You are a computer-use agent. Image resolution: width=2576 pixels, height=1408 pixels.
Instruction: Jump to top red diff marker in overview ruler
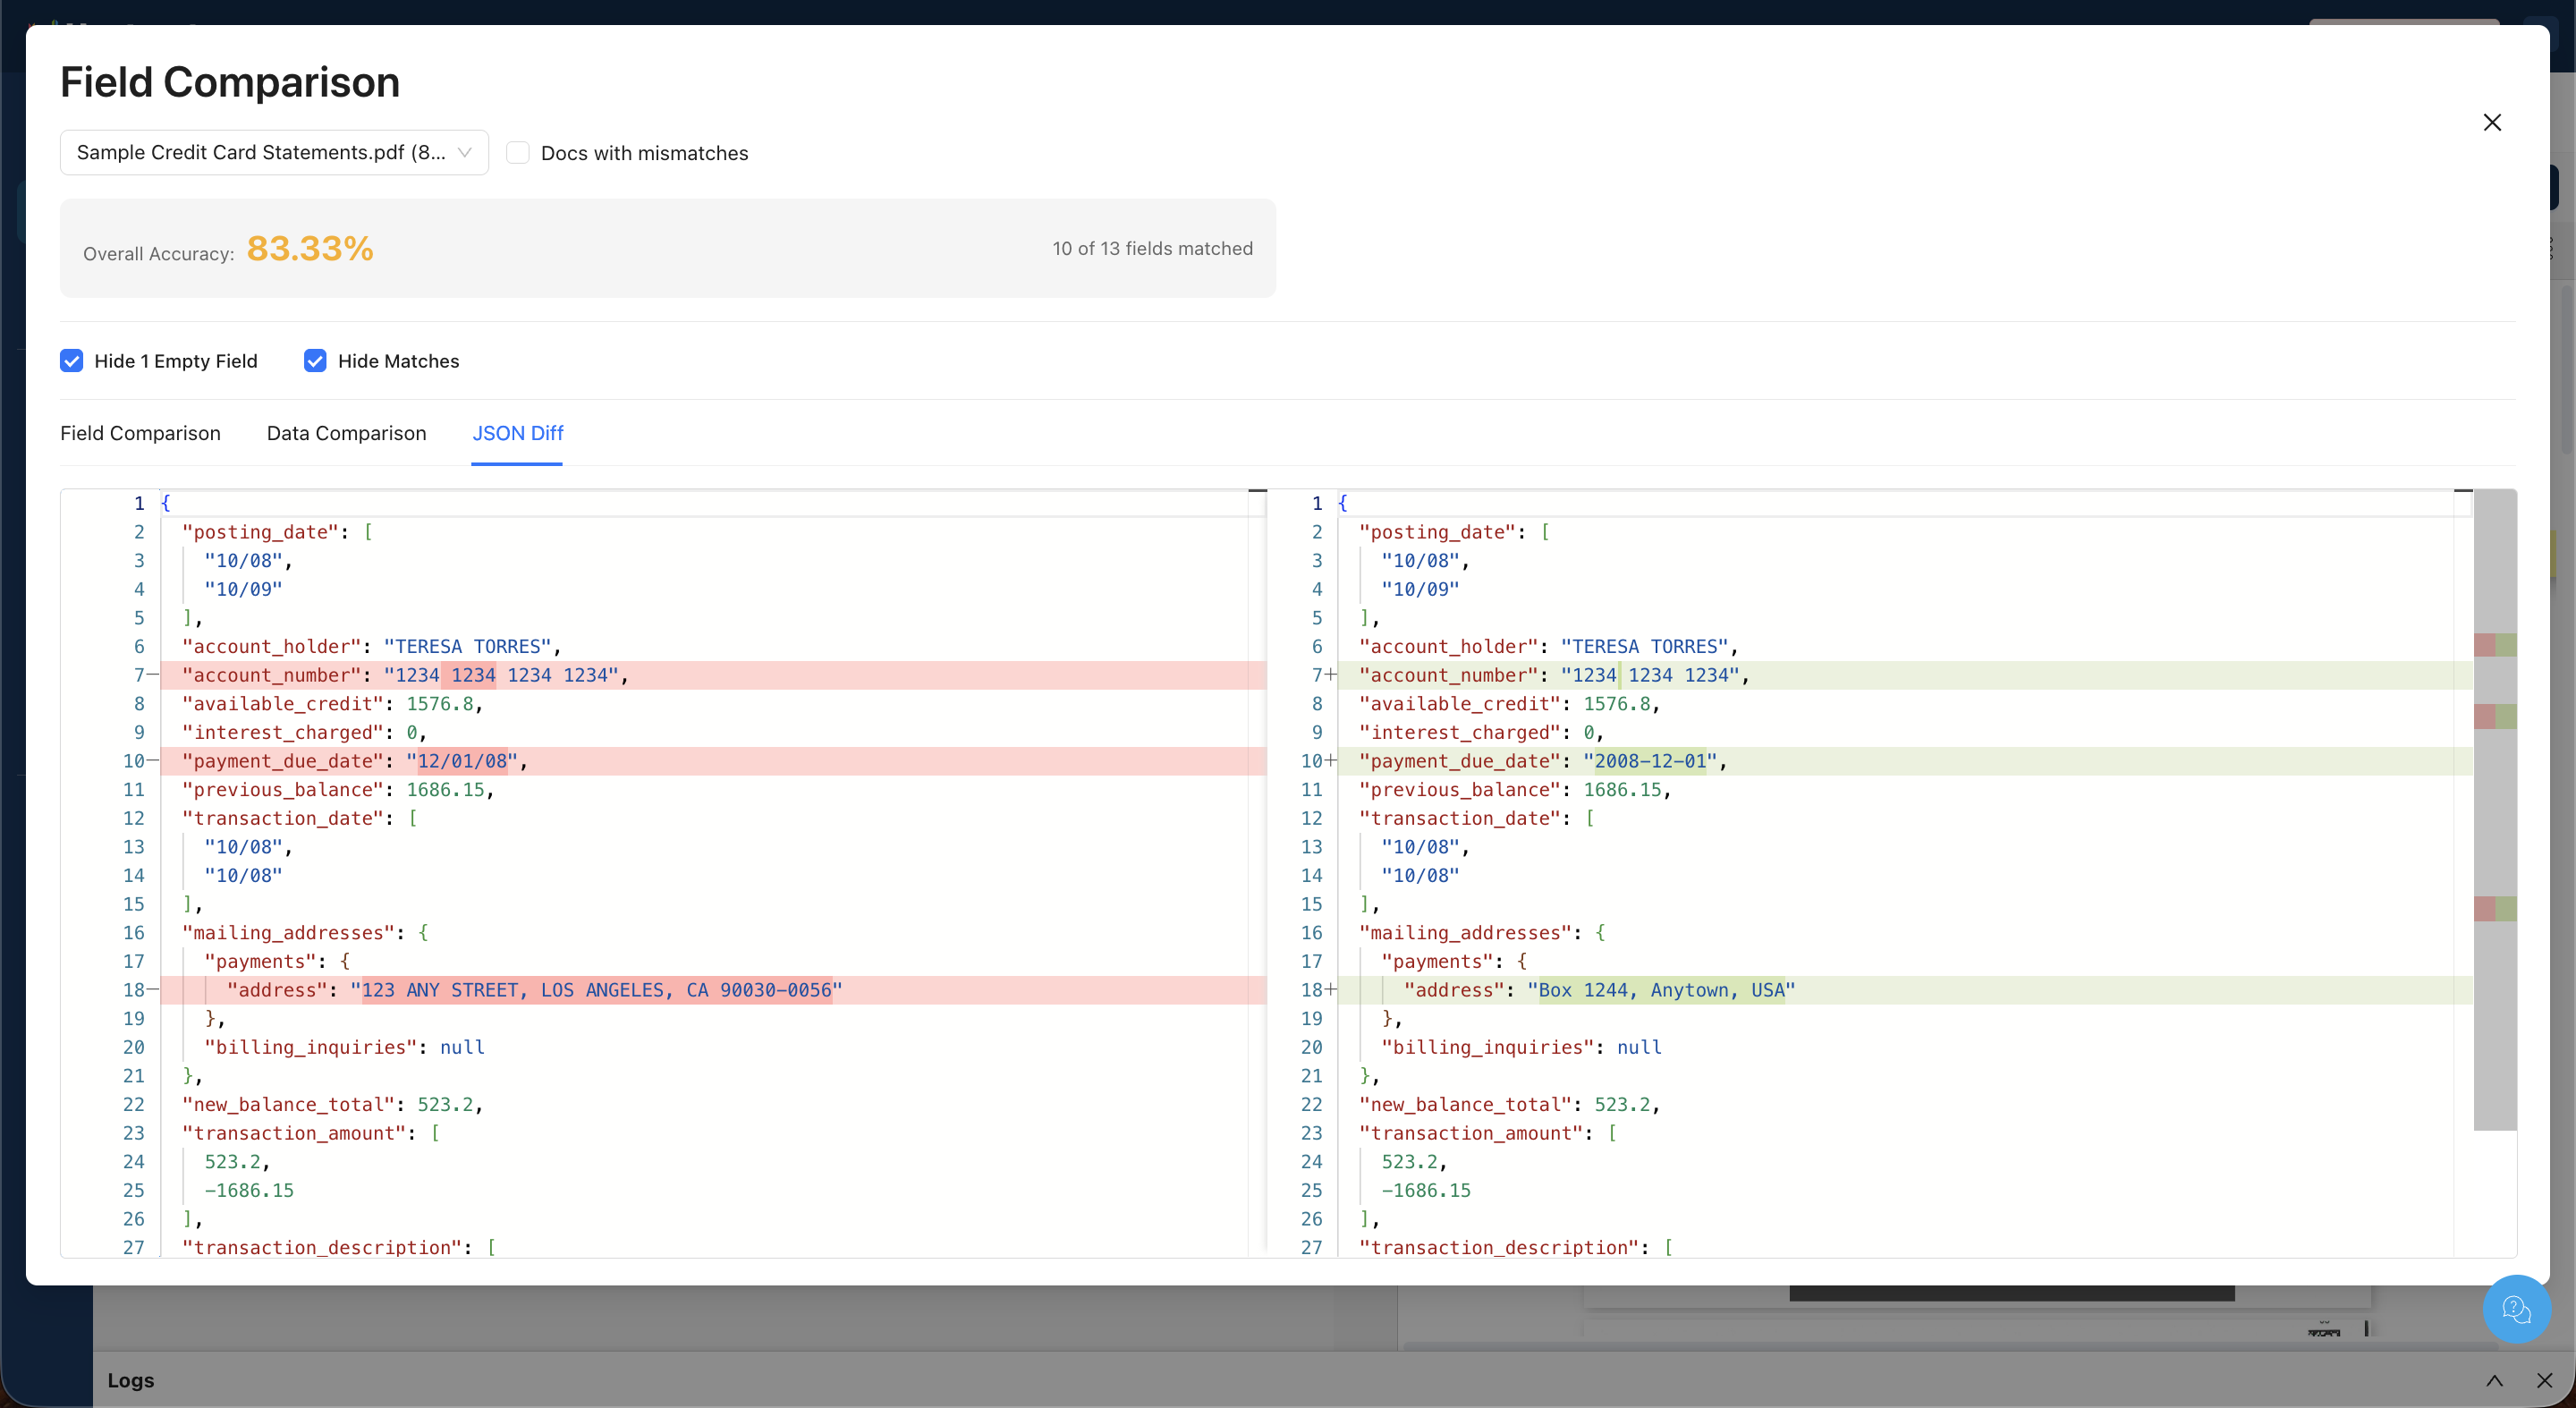(2484, 645)
